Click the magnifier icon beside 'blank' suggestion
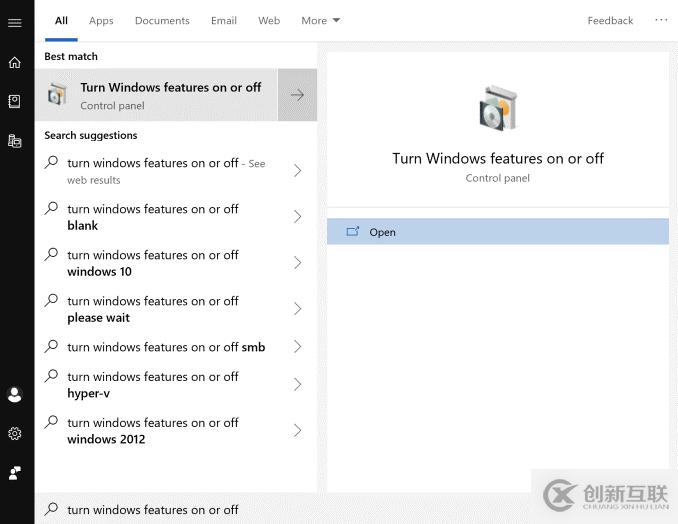The image size is (678, 524). pyautogui.click(x=51, y=208)
